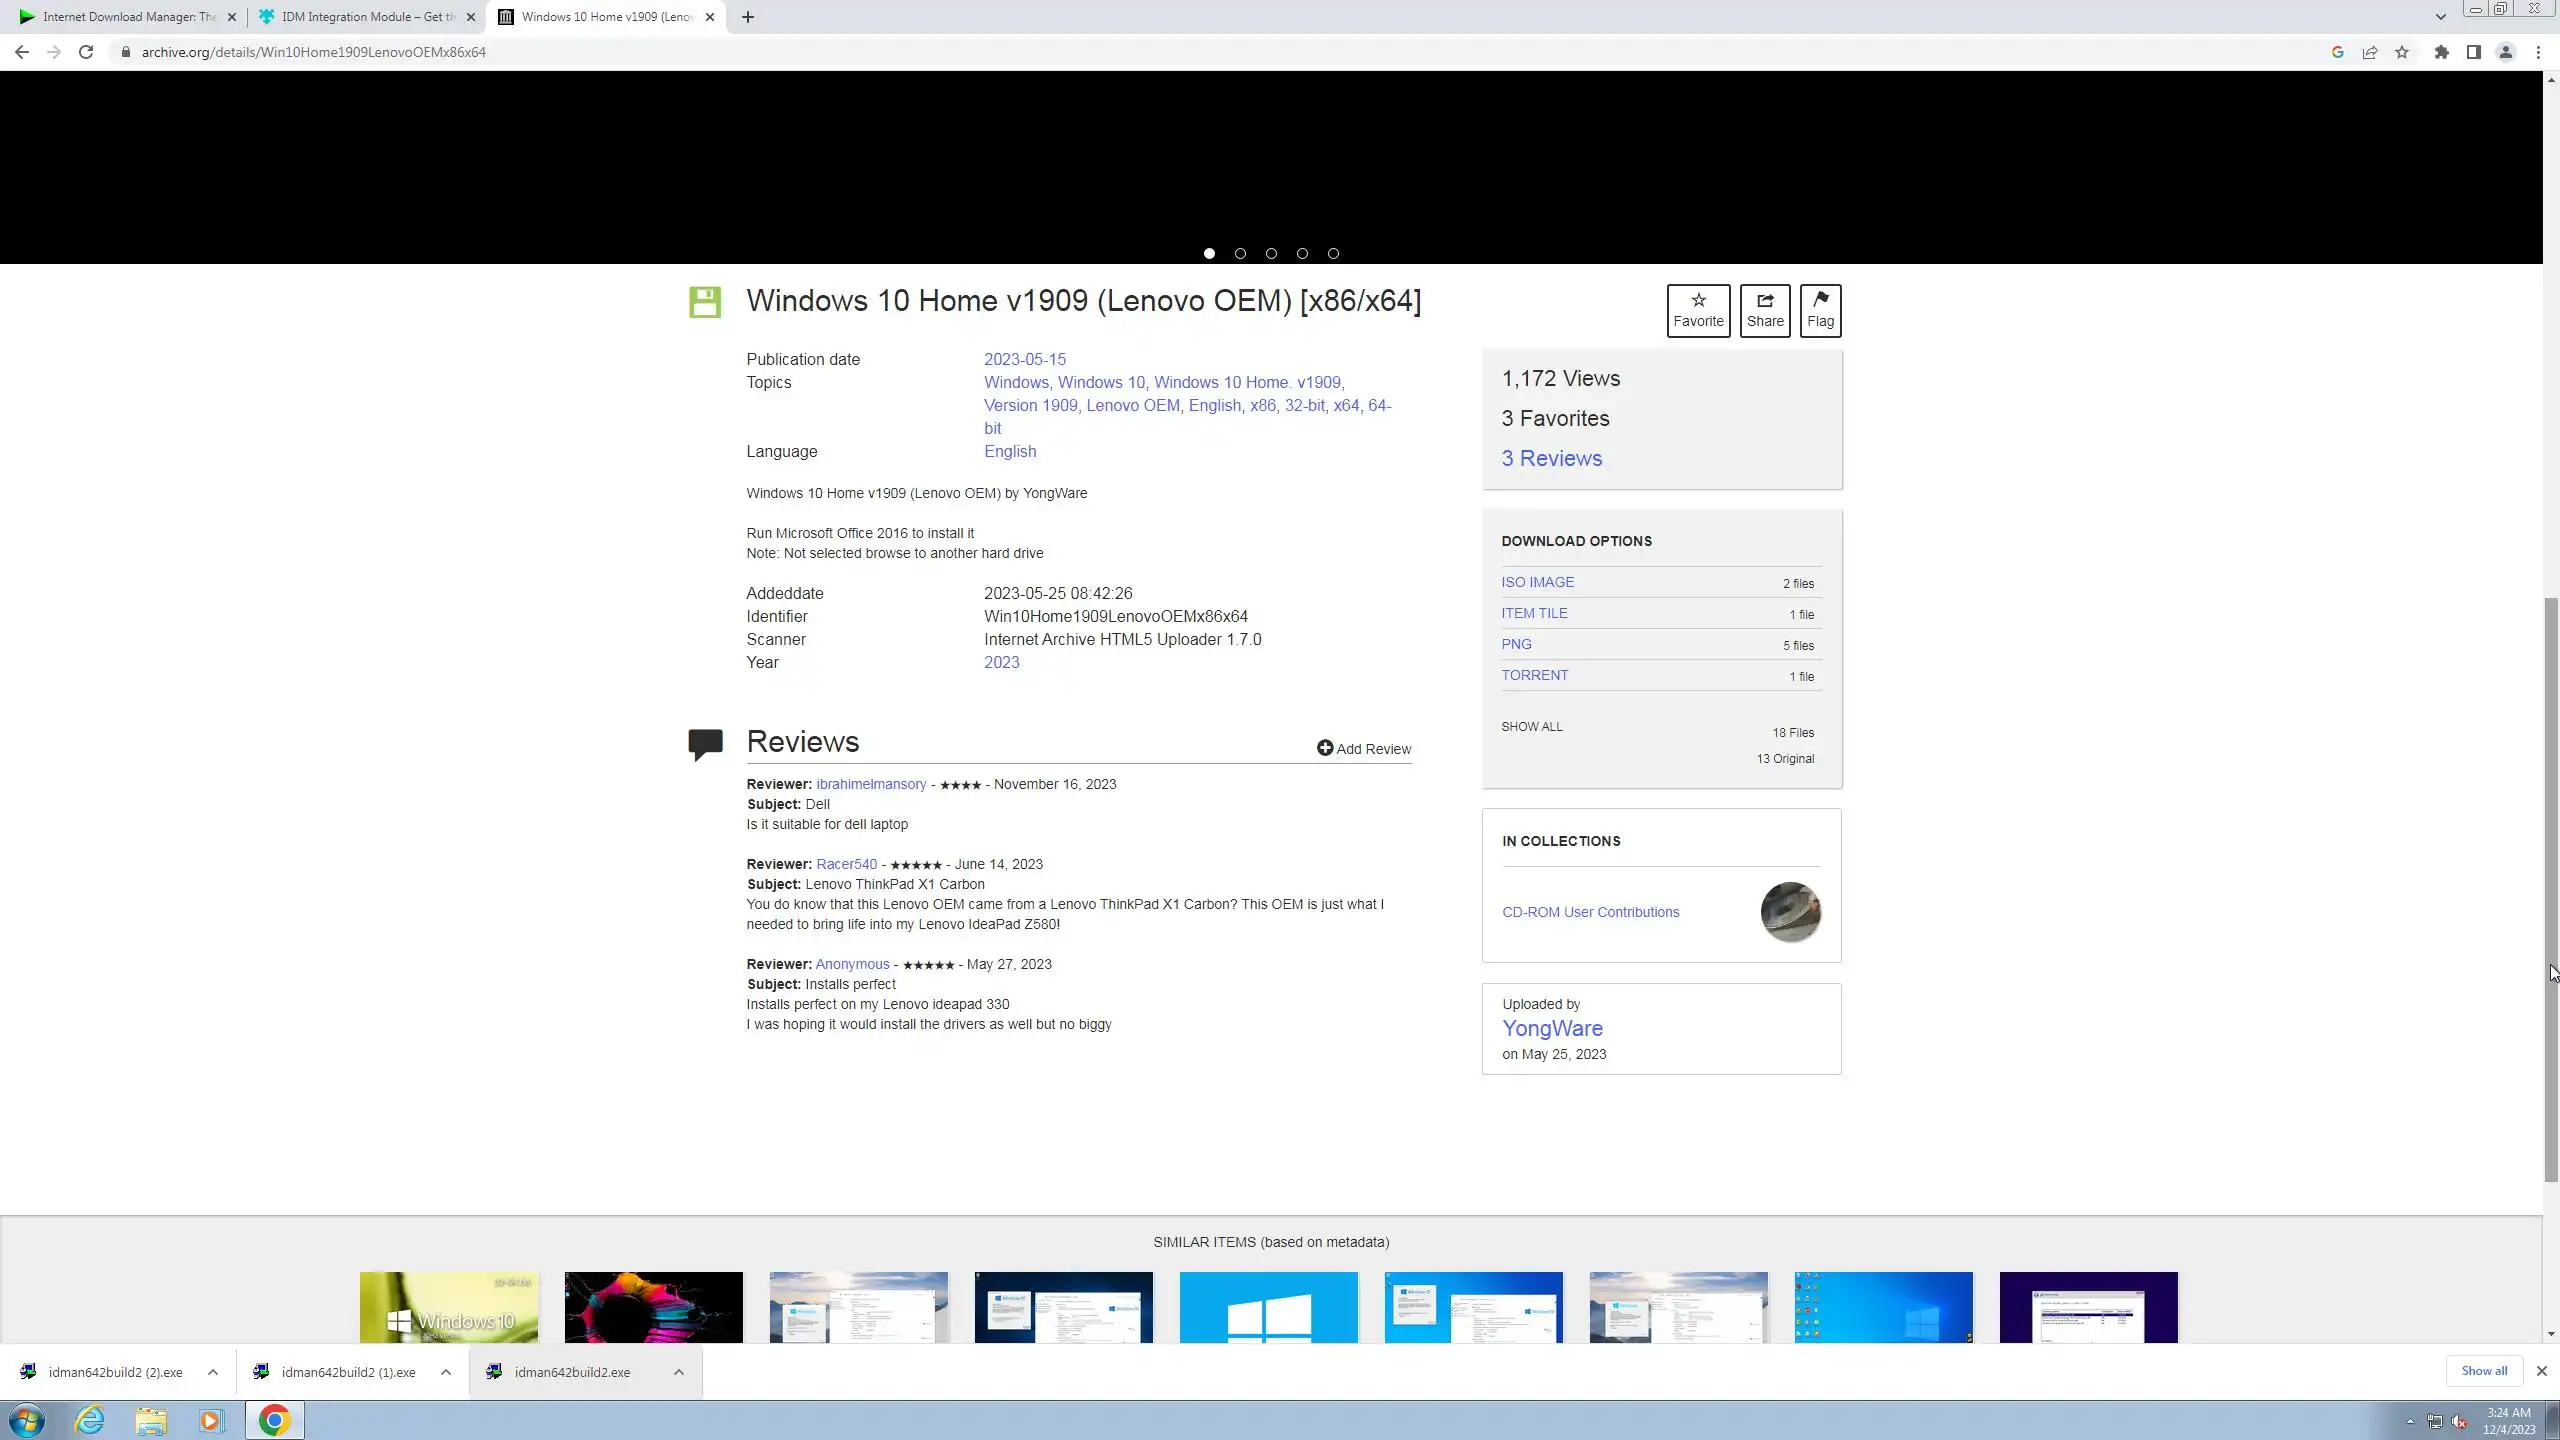Click the Favorite star icon
Viewport: 2560px width, 1440px height.
pyautogui.click(x=1698, y=300)
